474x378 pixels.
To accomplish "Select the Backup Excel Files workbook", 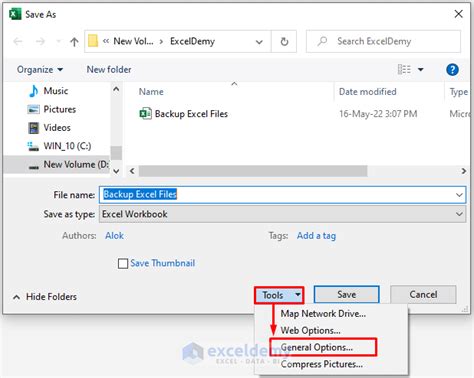I will pyautogui.click(x=191, y=114).
